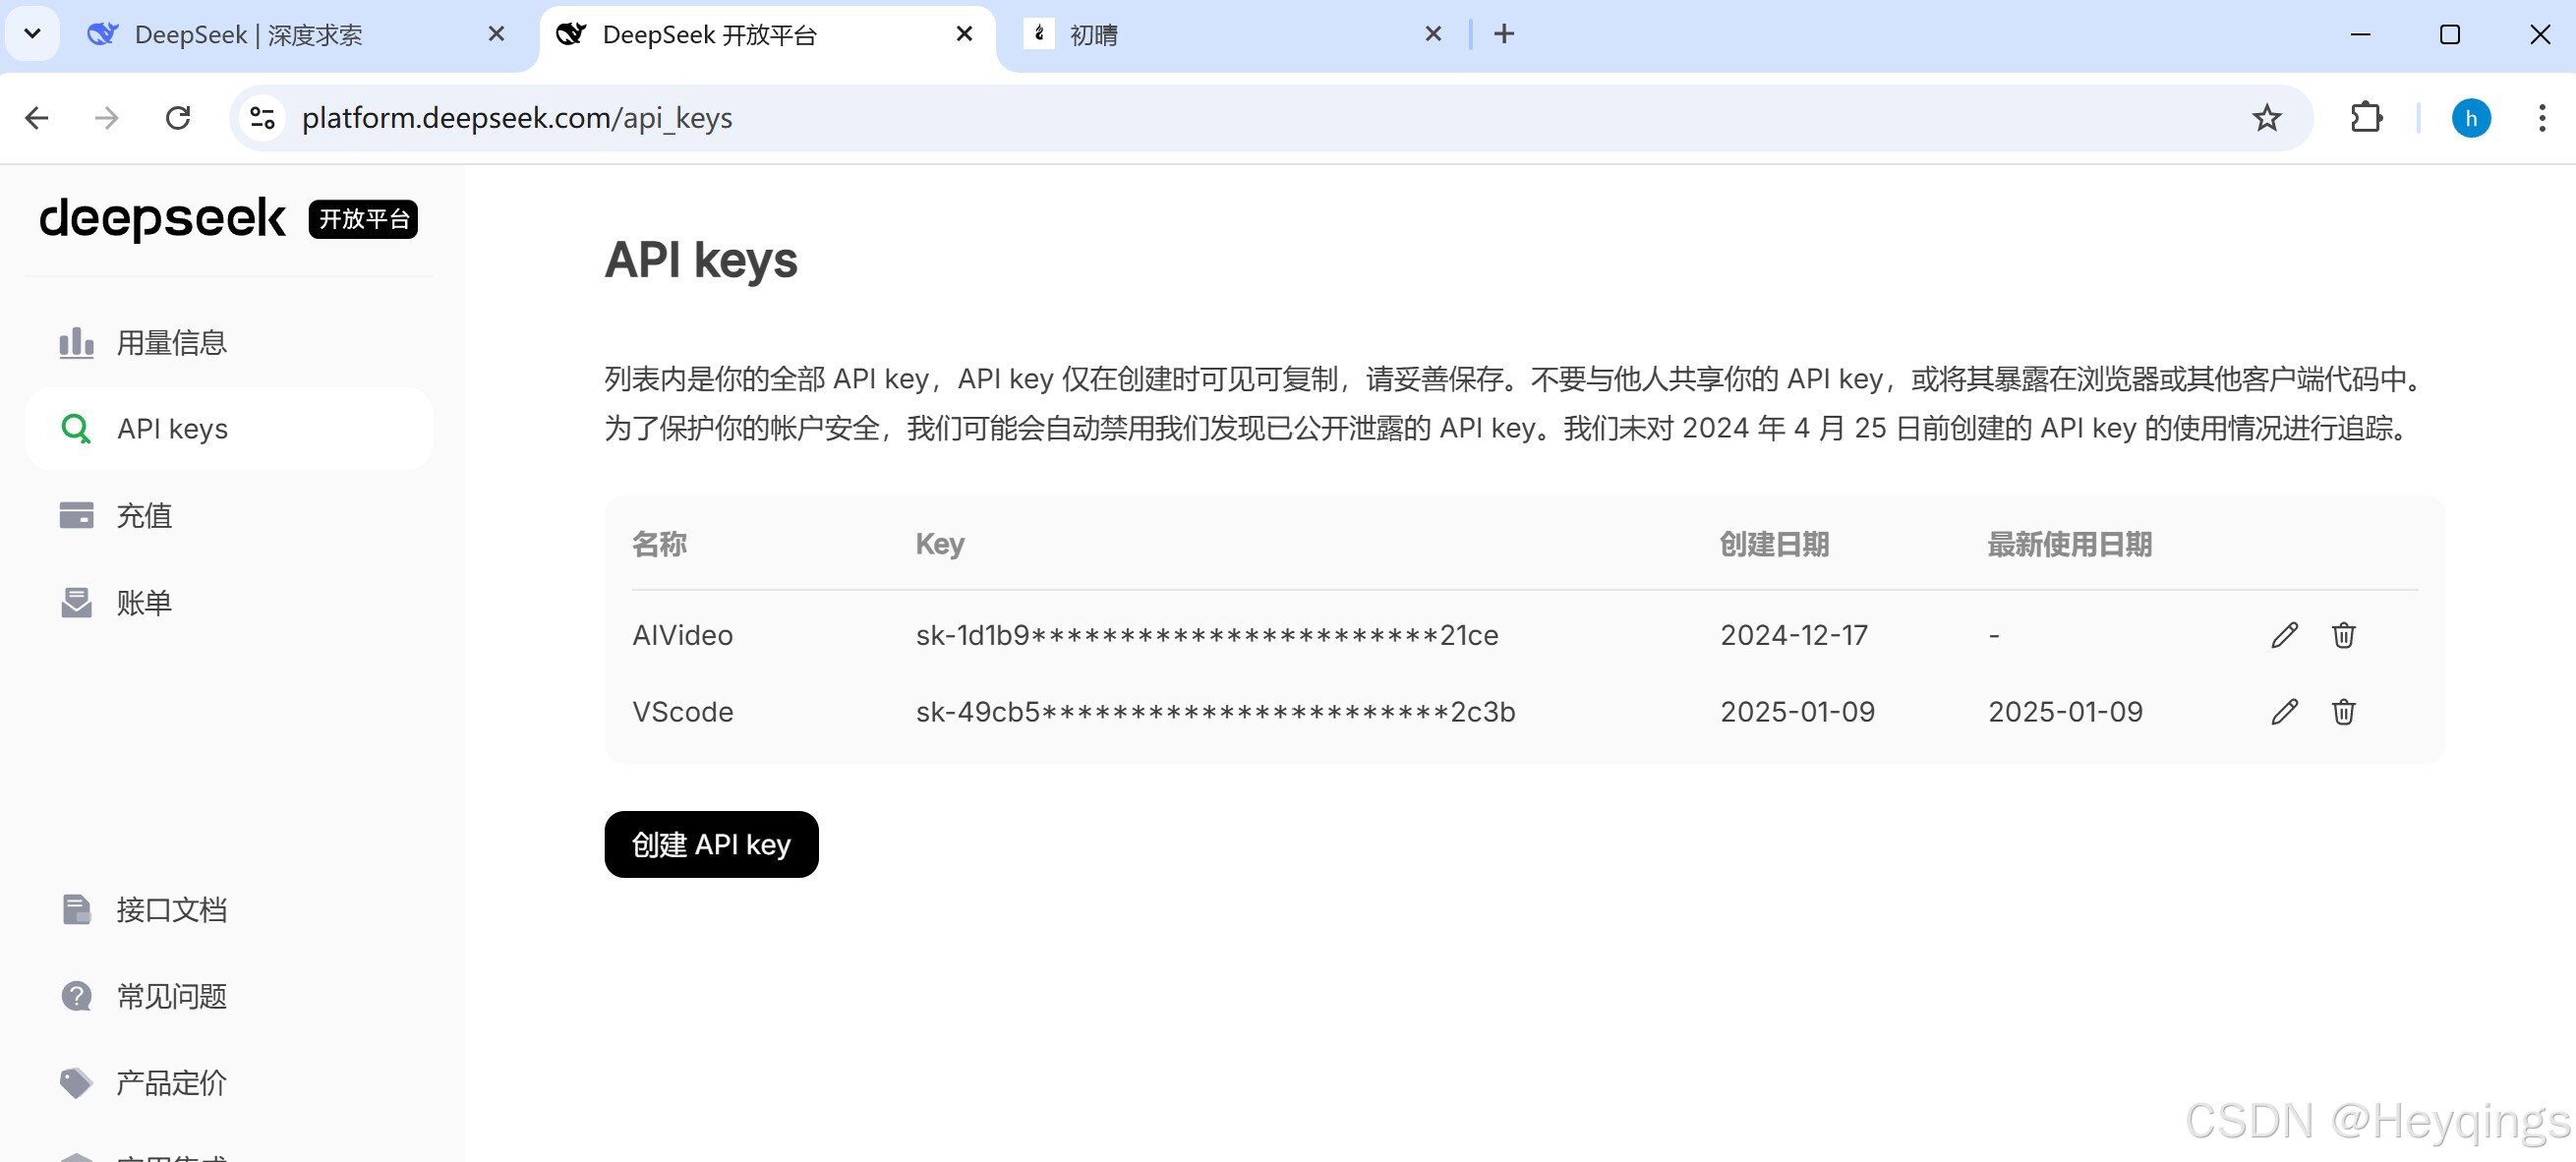
Task: Select API keys sidebar item
Action: [x=229, y=429]
